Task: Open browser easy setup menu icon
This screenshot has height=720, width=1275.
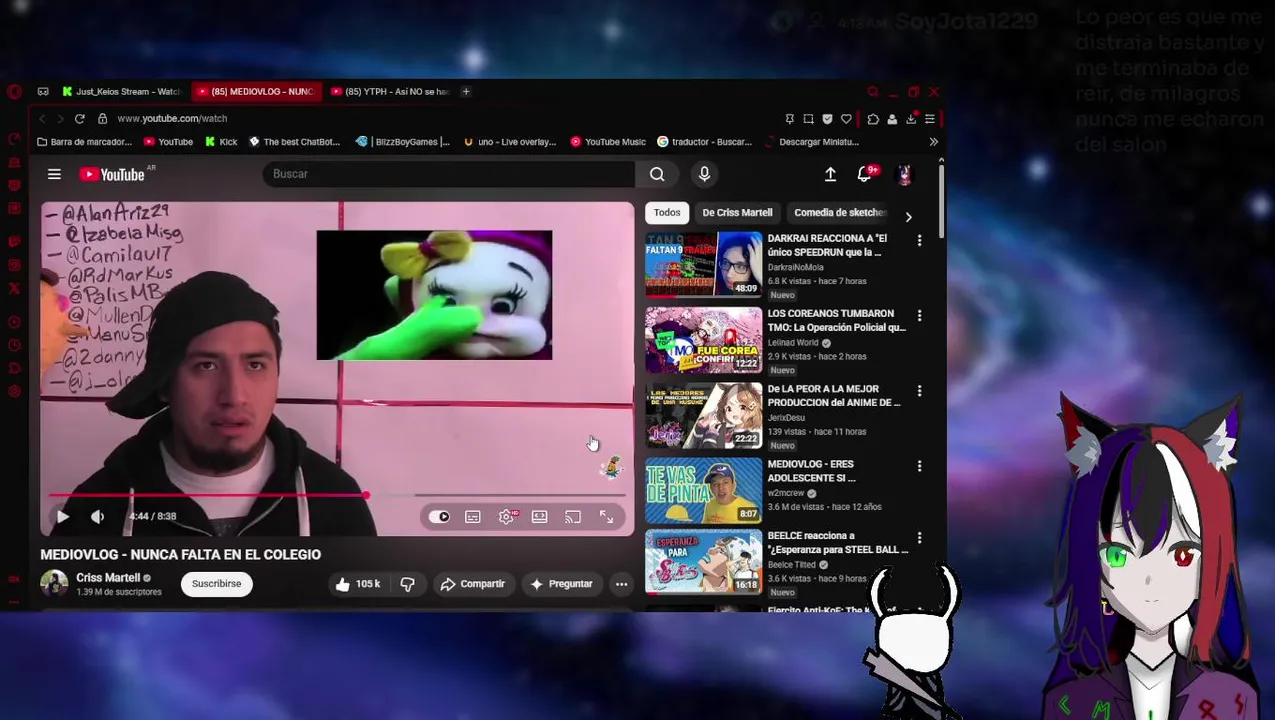Action: point(930,119)
